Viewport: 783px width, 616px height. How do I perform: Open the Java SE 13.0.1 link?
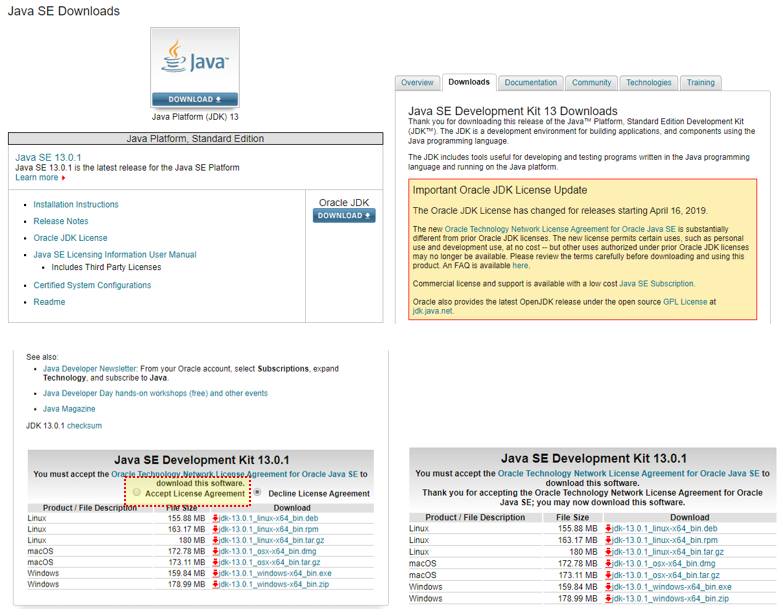48,157
